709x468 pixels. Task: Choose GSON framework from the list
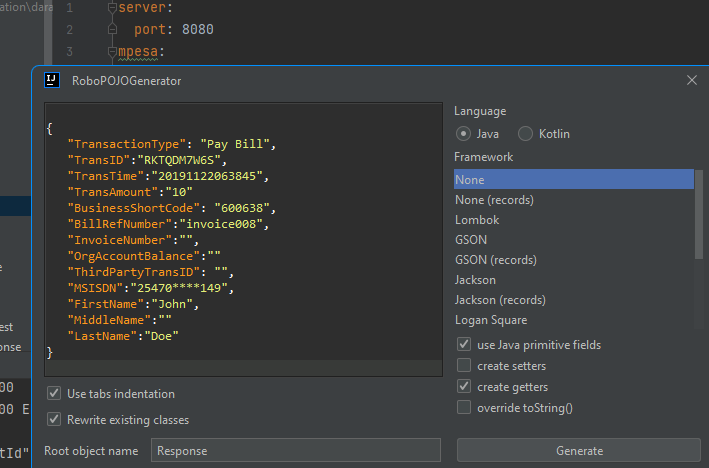click(574, 240)
